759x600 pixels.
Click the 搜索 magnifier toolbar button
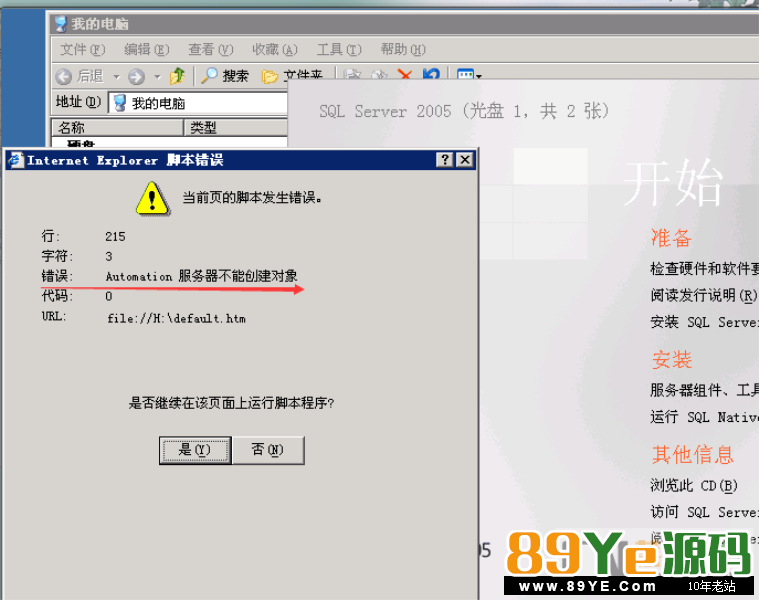point(225,75)
